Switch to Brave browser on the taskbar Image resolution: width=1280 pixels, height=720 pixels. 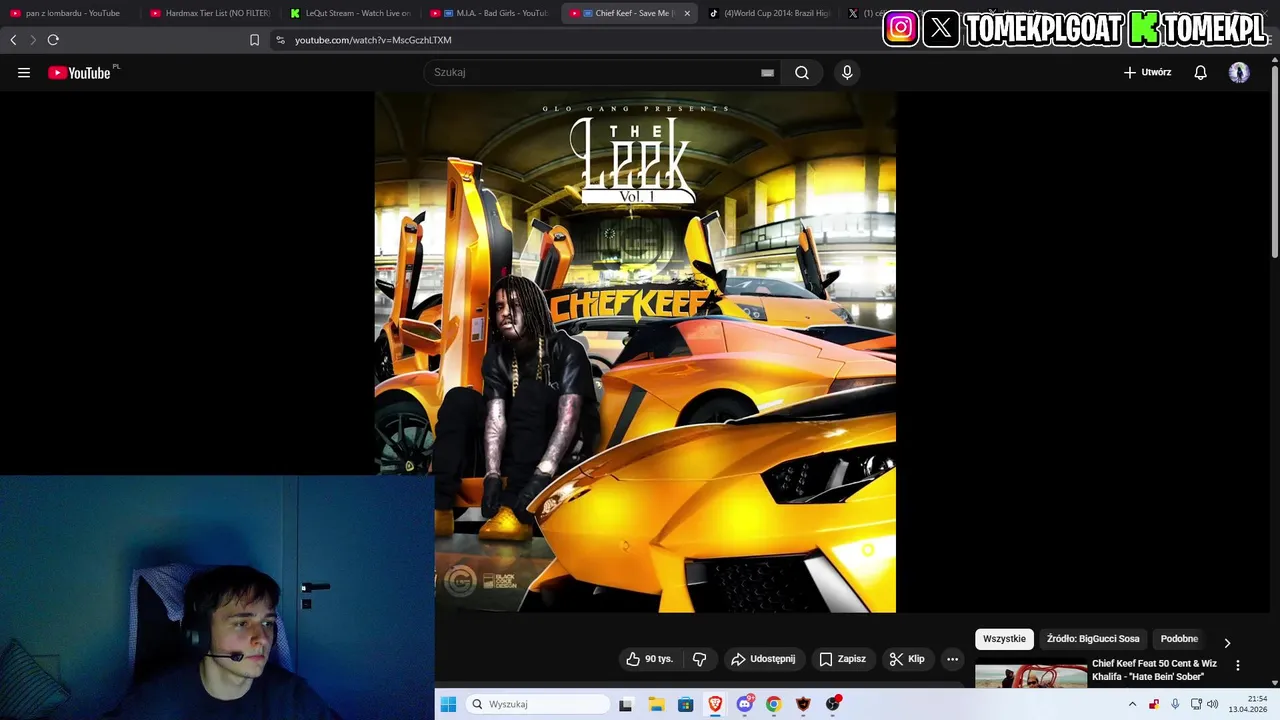tap(715, 704)
